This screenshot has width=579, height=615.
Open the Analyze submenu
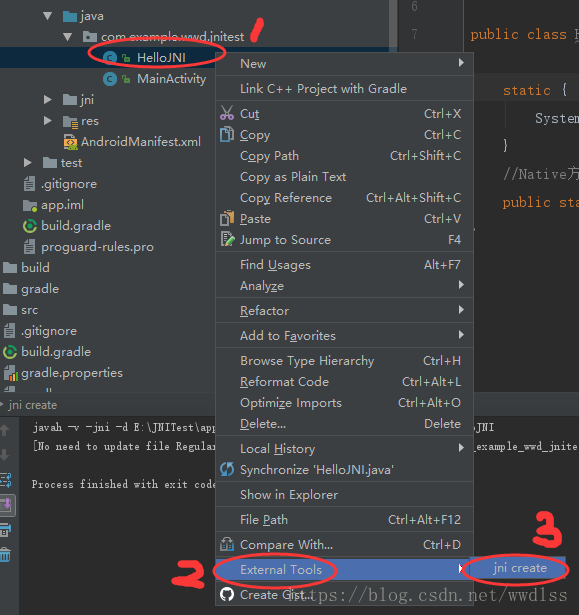344,286
